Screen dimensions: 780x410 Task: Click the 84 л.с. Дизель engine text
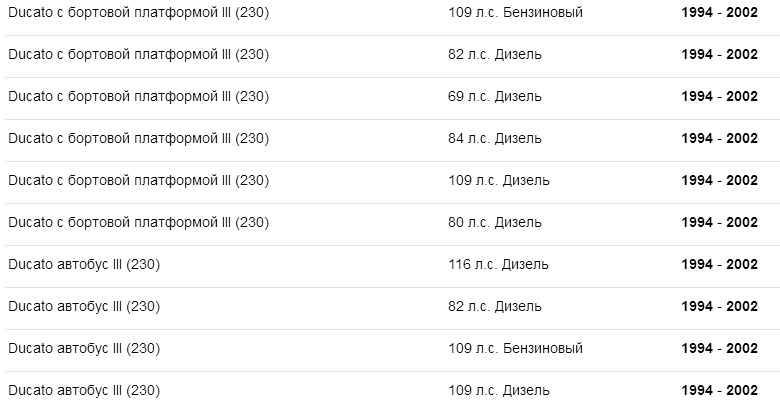pyautogui.click(x=495, y=139)
